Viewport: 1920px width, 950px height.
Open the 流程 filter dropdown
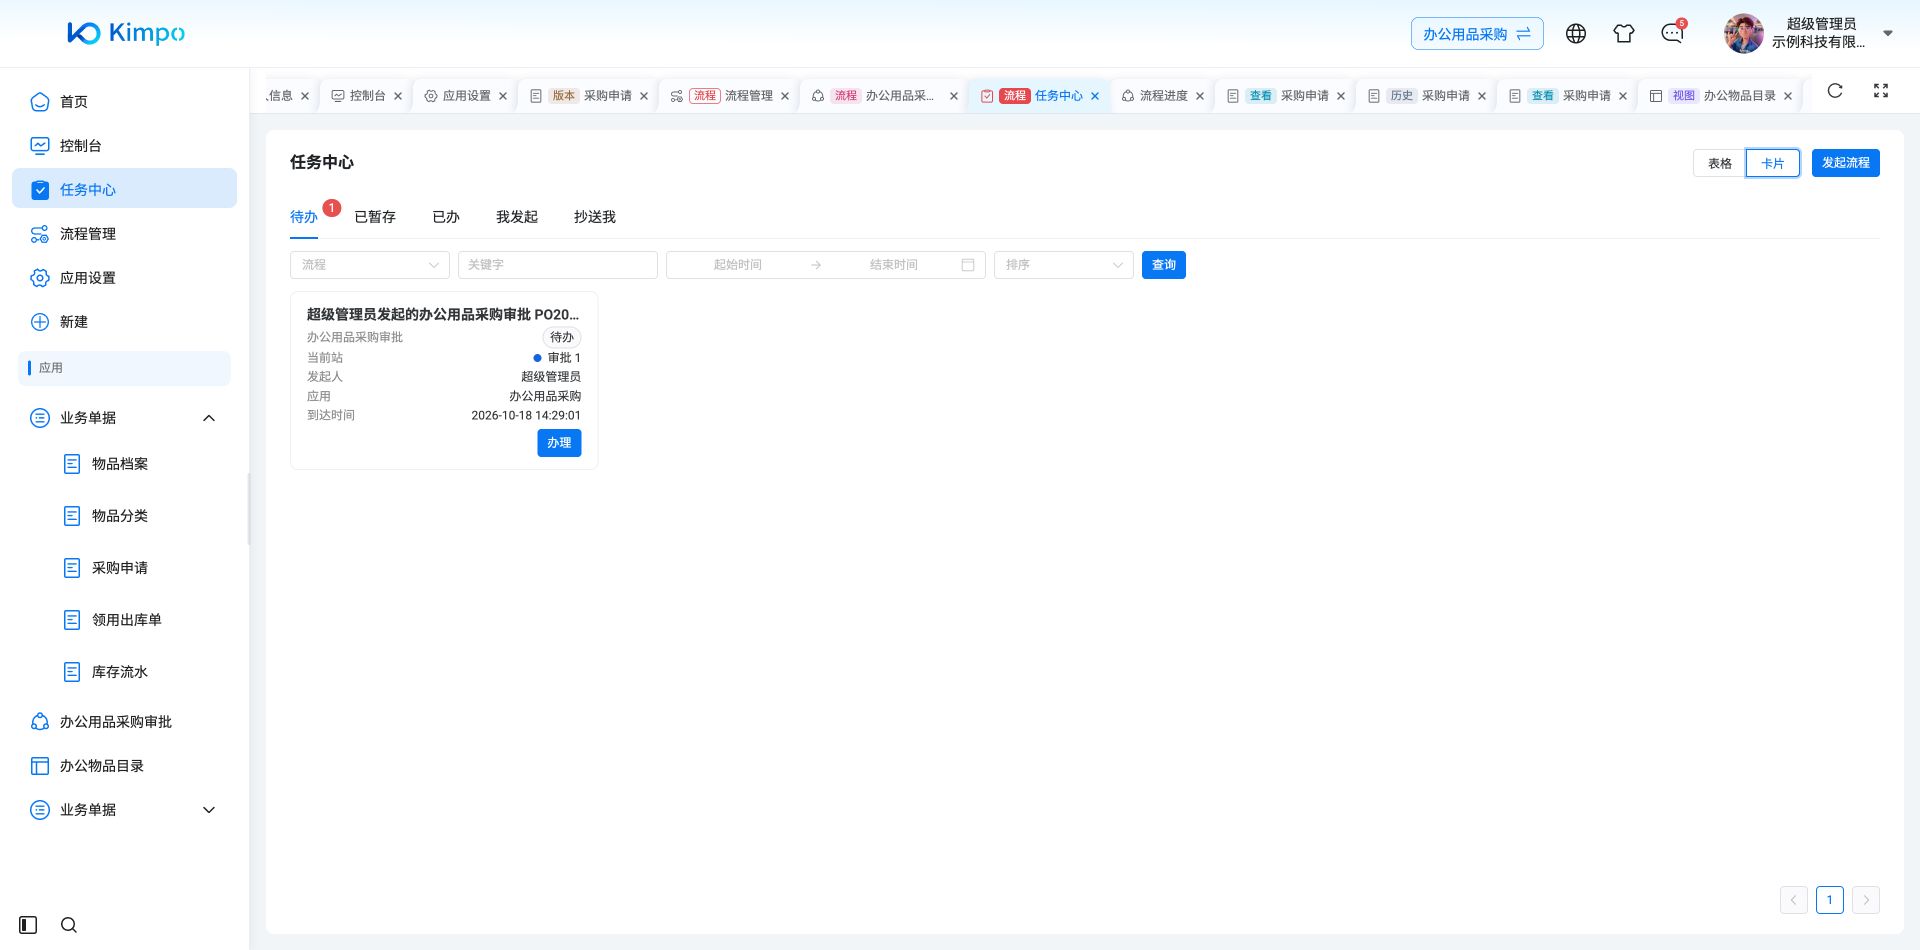click(x=370, y=265)
